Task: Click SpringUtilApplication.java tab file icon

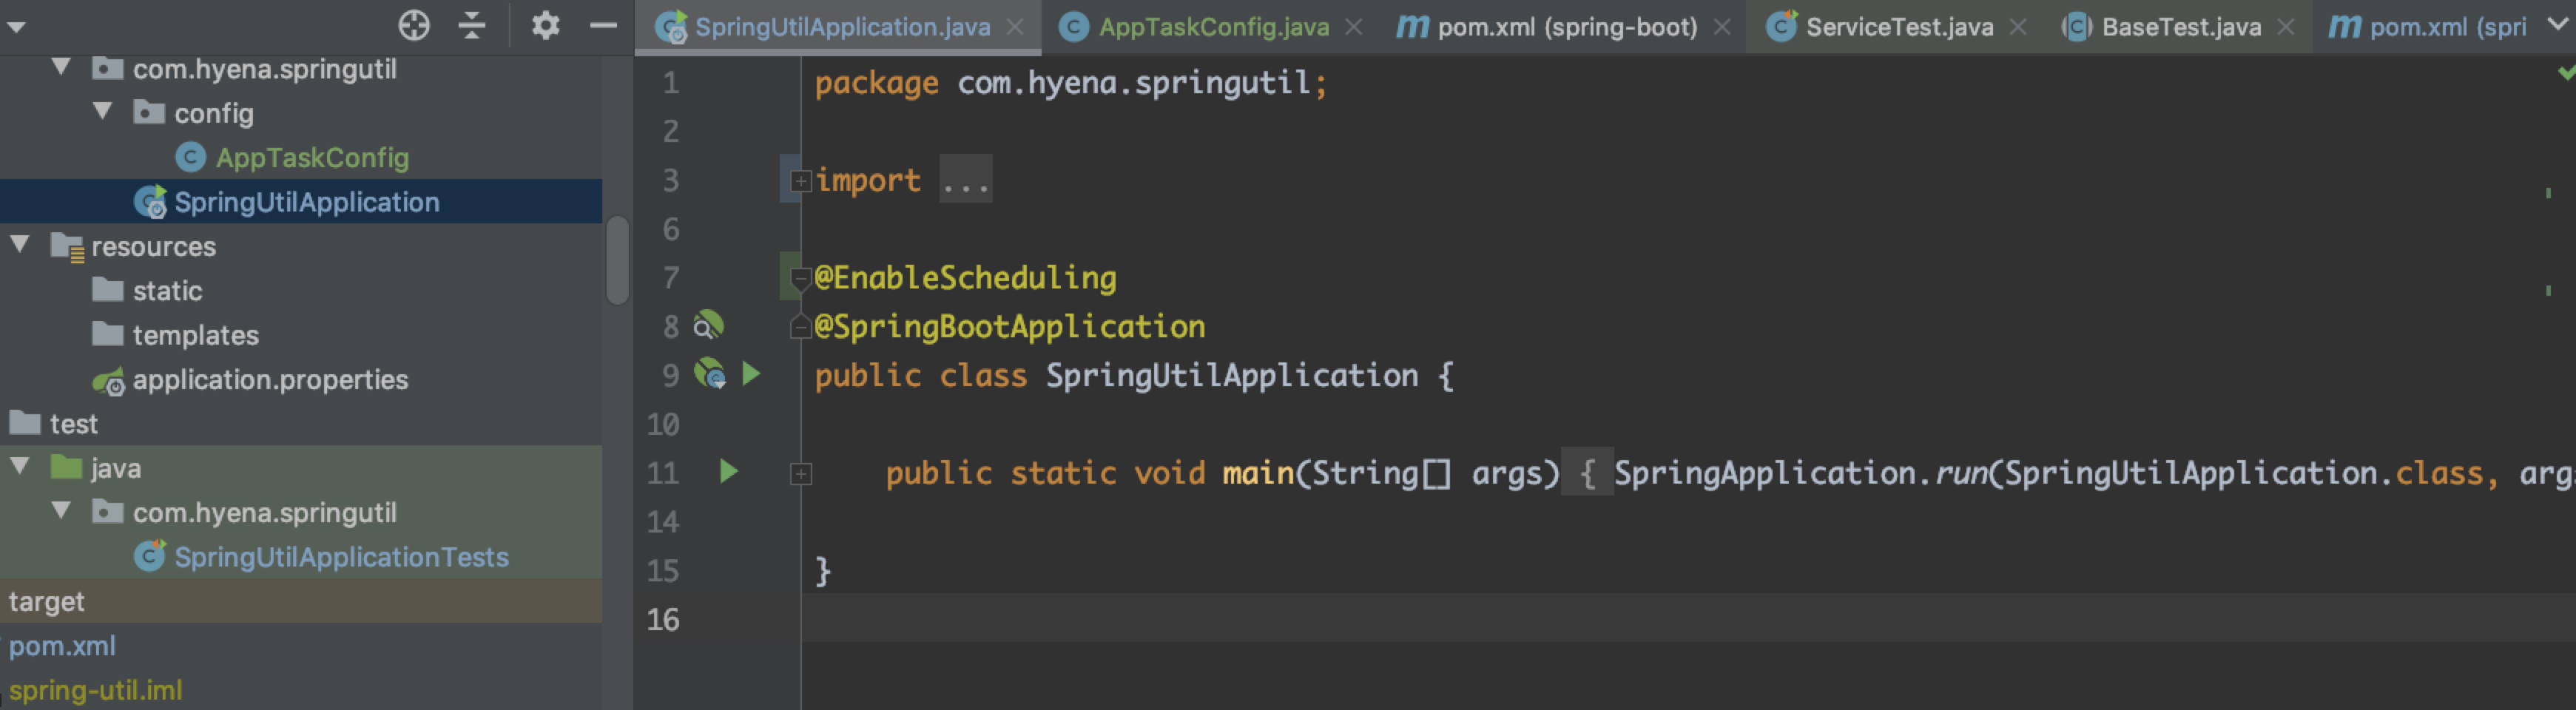Action: coord(670,27)
